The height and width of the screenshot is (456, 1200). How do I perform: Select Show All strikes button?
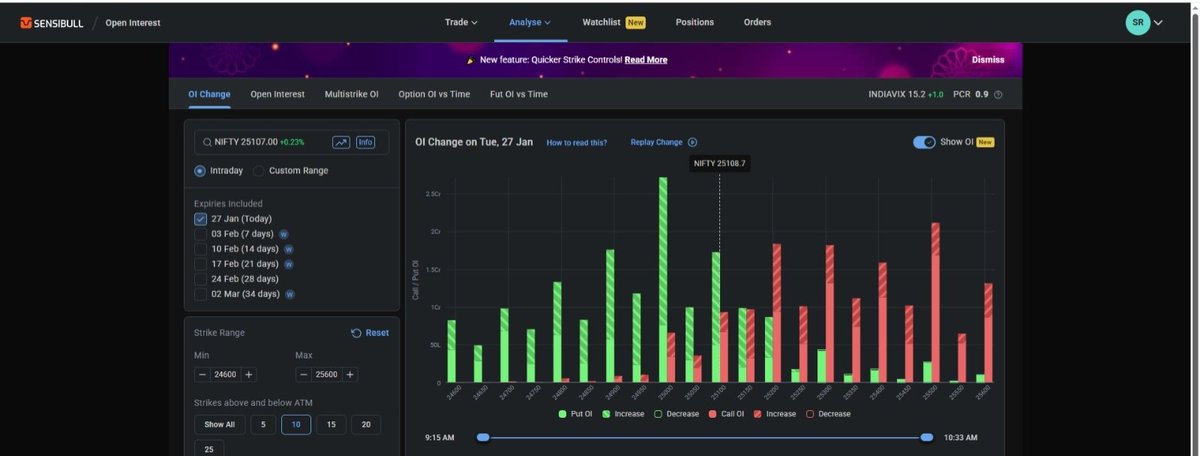coord(219,425)
